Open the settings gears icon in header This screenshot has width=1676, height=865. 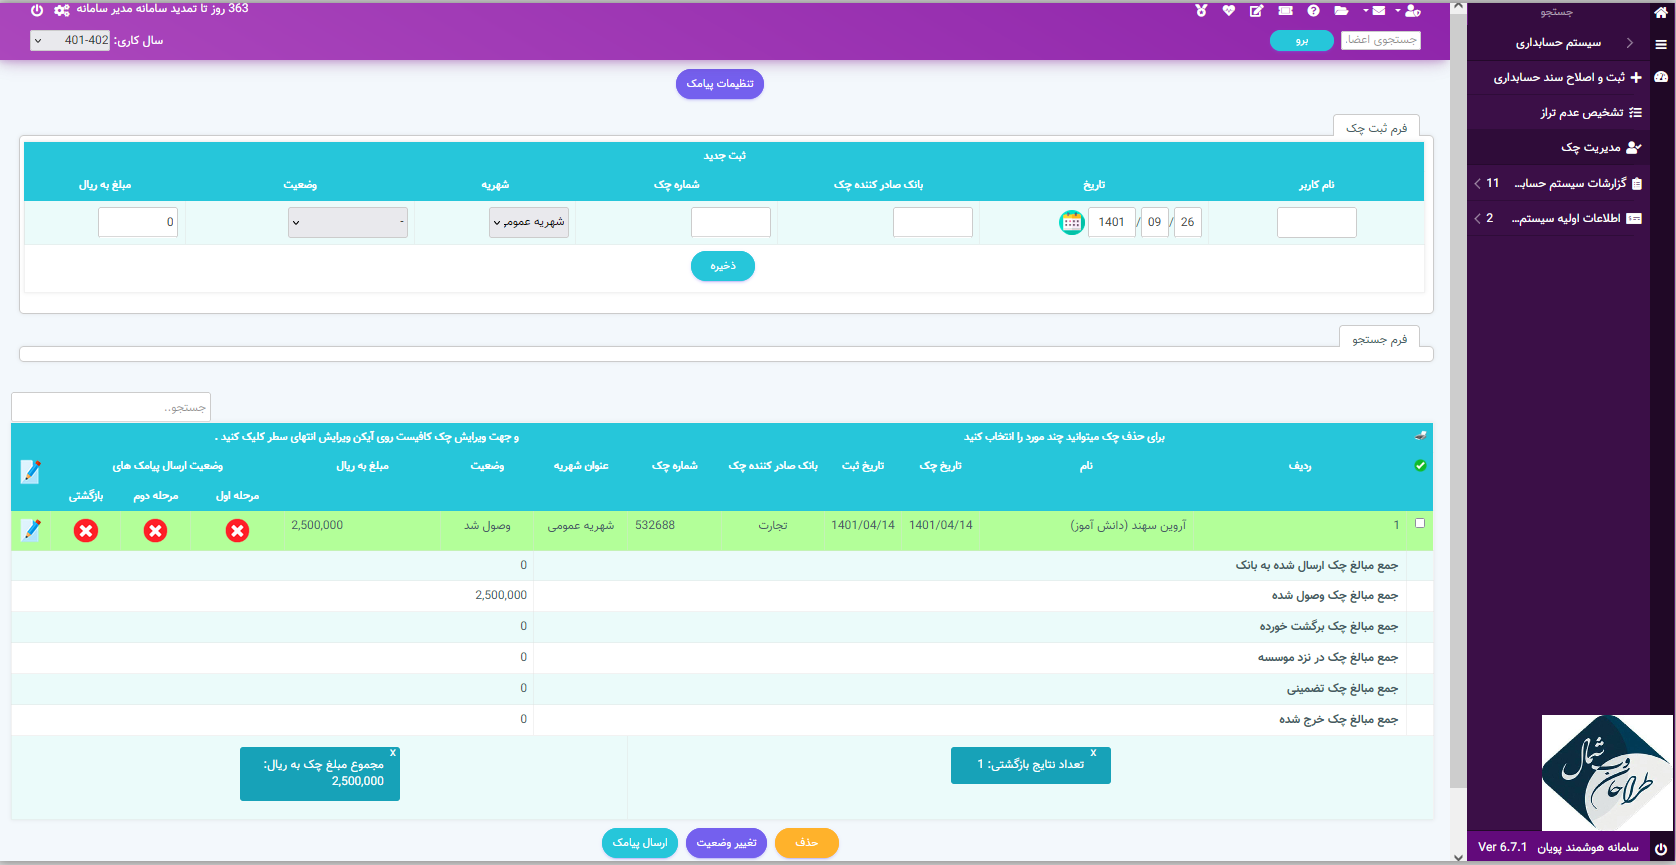pyautogui.click(x=62, y=10)
